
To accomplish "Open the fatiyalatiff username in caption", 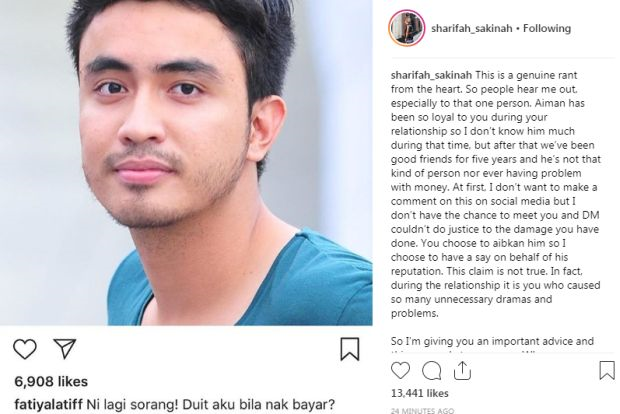I will coord(49,405).
